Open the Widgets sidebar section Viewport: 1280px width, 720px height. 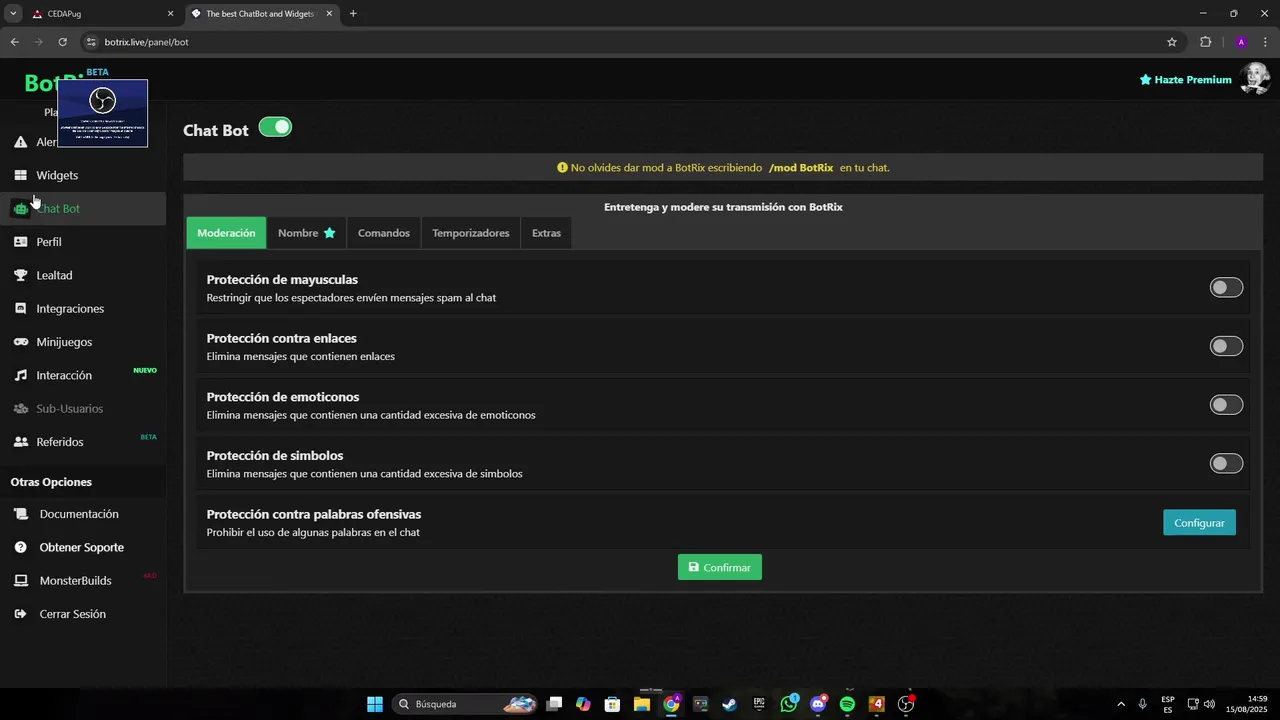click(x=57, y=175)
